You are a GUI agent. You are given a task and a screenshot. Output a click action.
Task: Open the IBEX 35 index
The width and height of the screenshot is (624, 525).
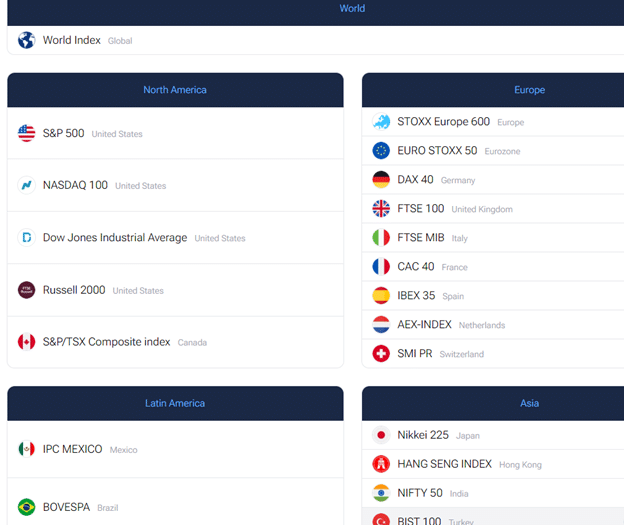pyautogui.click(x=416, y=295)
